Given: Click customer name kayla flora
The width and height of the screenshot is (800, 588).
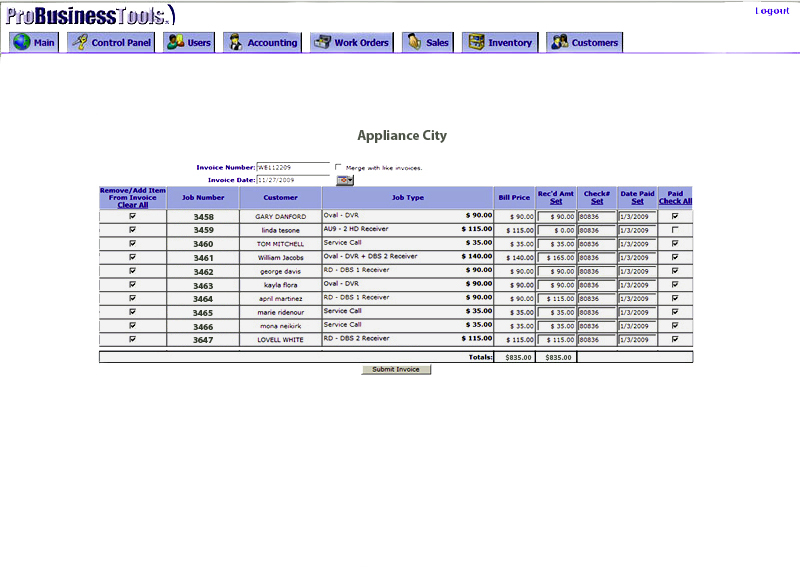Looking at the screenshot, I should pos(281,285).
